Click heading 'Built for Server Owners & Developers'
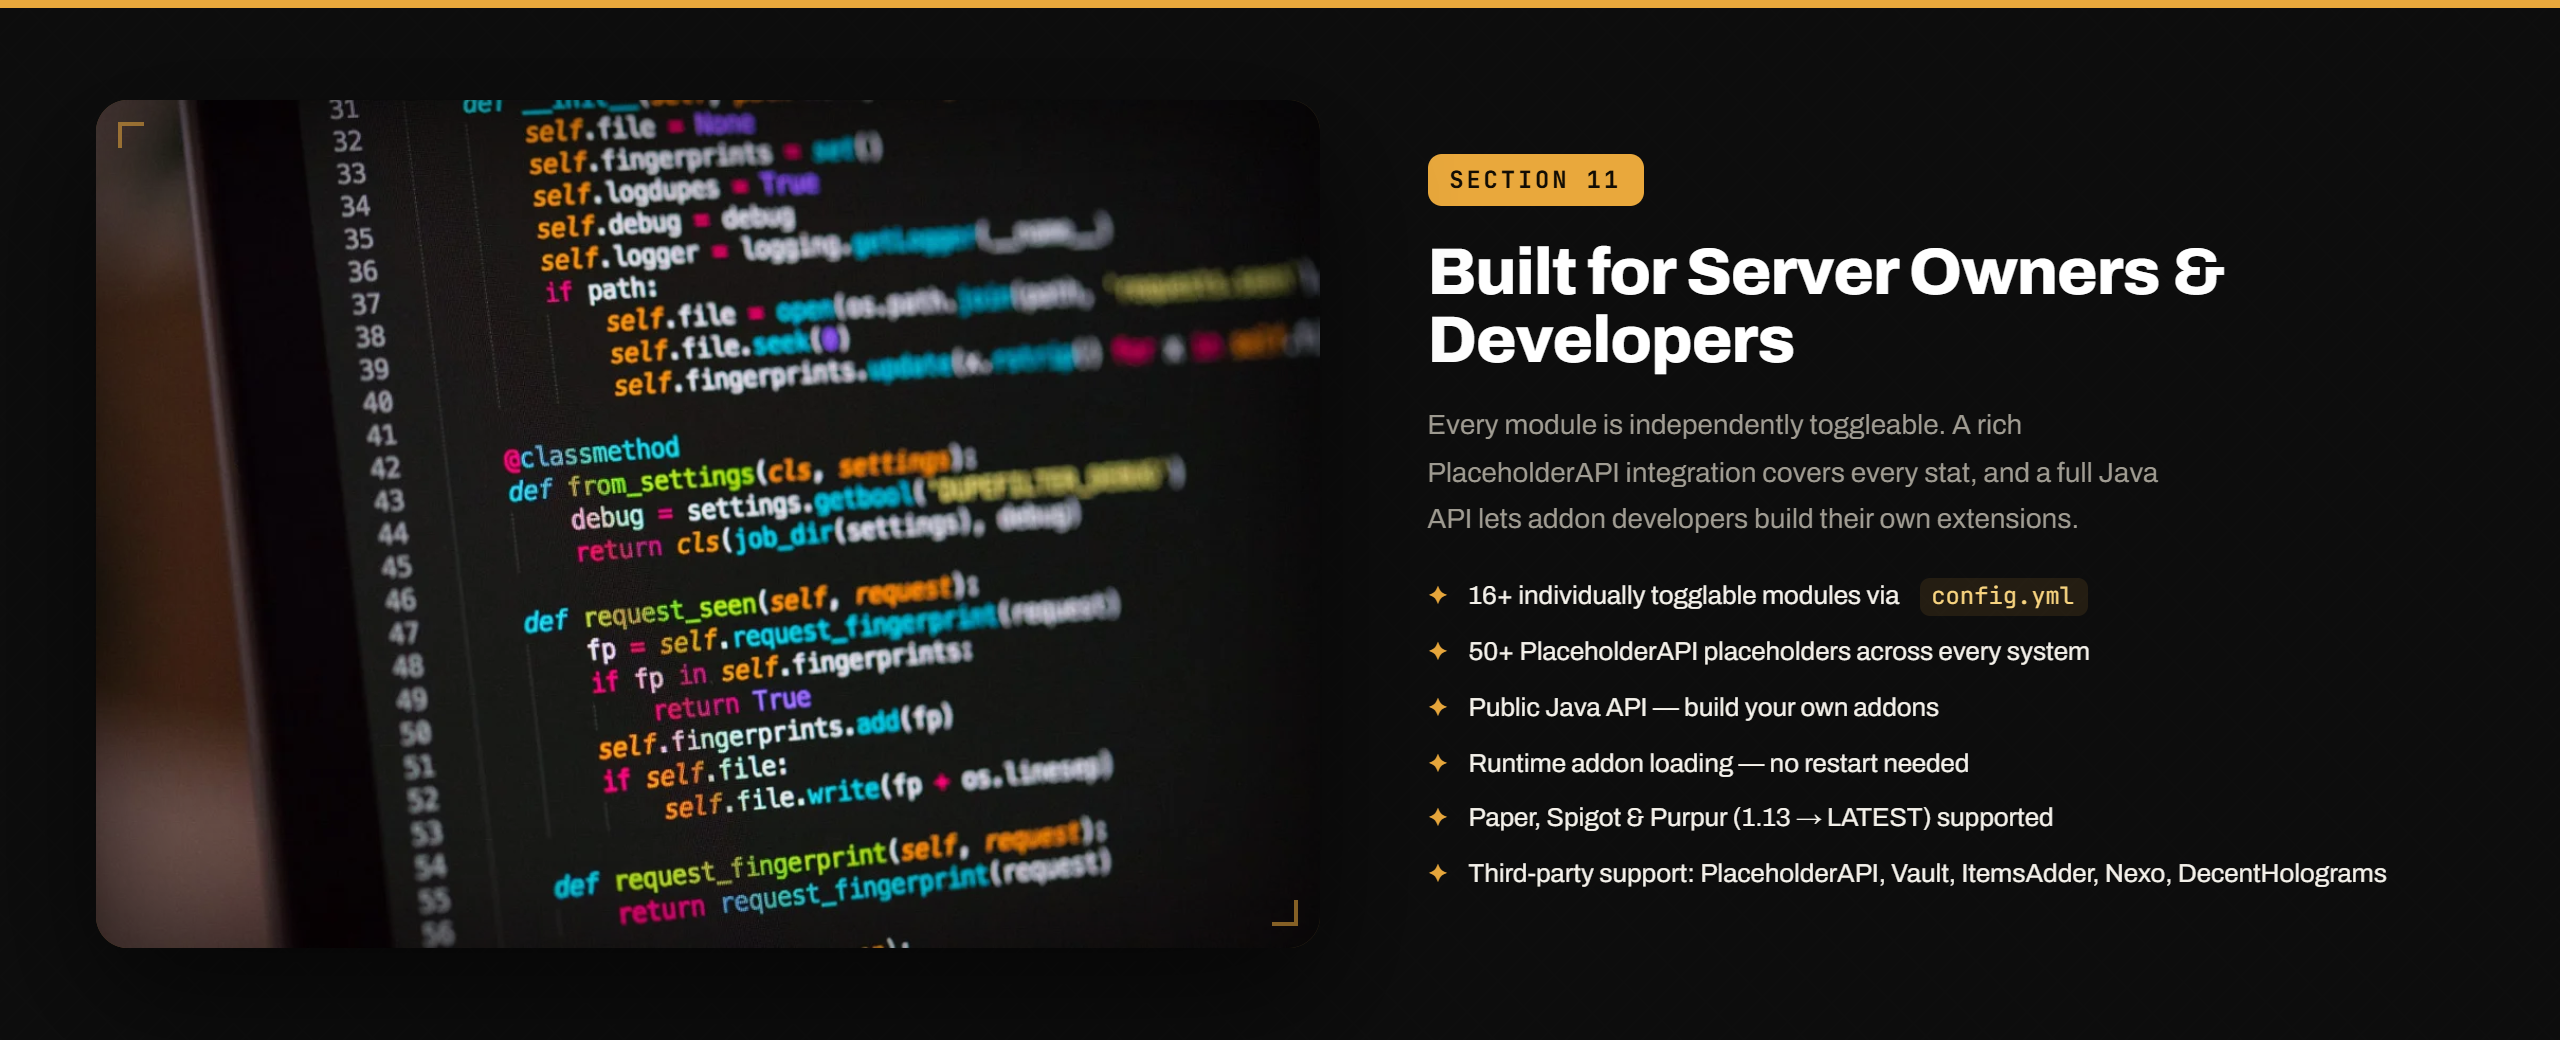 click(x=1826, y=306)
